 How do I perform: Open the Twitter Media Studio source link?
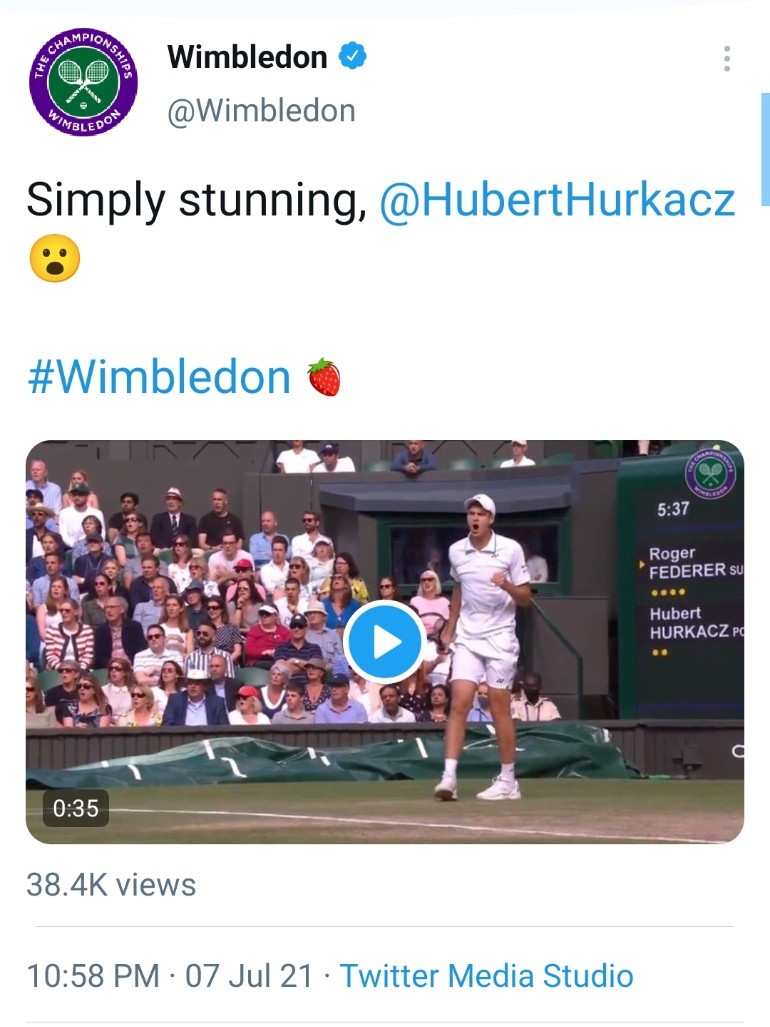pos(486,975)
